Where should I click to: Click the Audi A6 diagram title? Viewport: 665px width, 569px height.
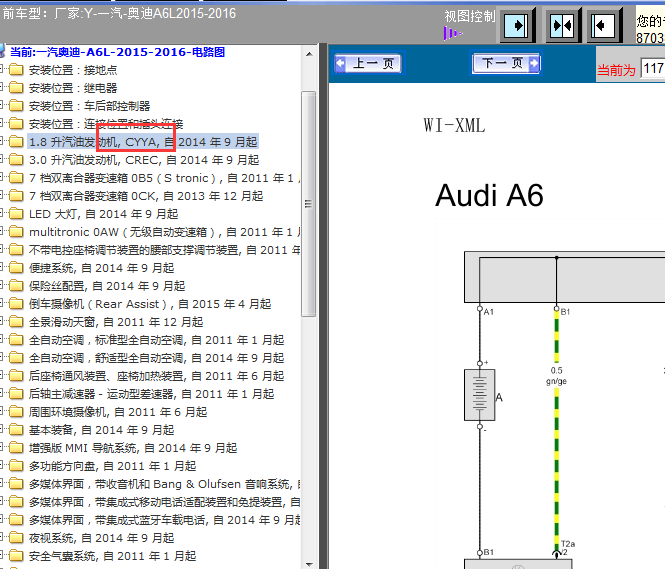point(489,195)
